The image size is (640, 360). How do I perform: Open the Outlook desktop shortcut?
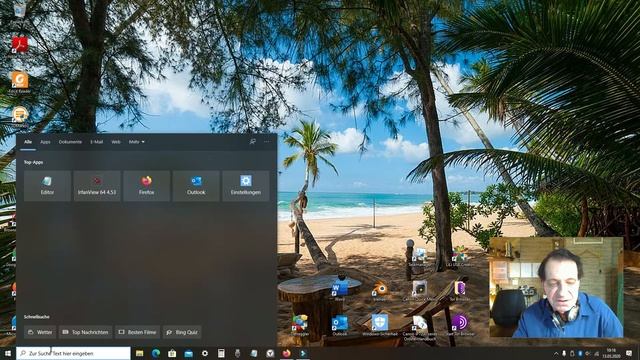pyautogui.click(x=340, y=325)
